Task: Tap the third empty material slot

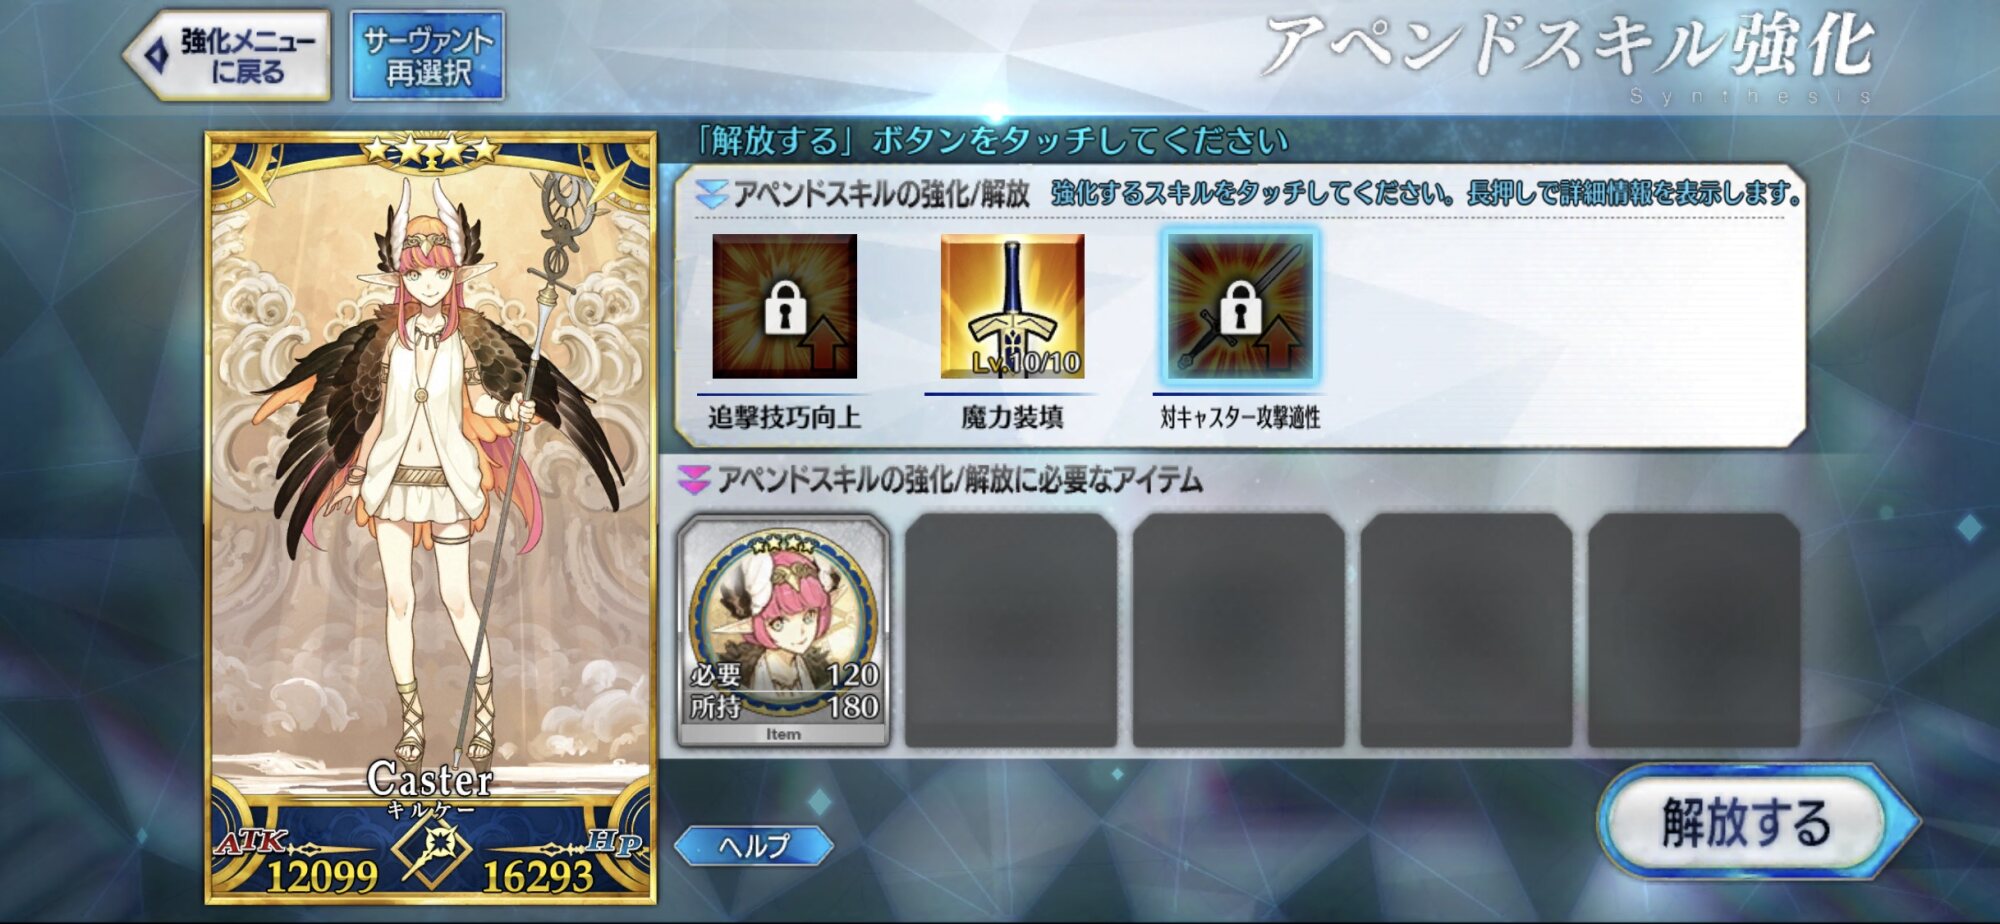Action: (x=1239, y=630)
